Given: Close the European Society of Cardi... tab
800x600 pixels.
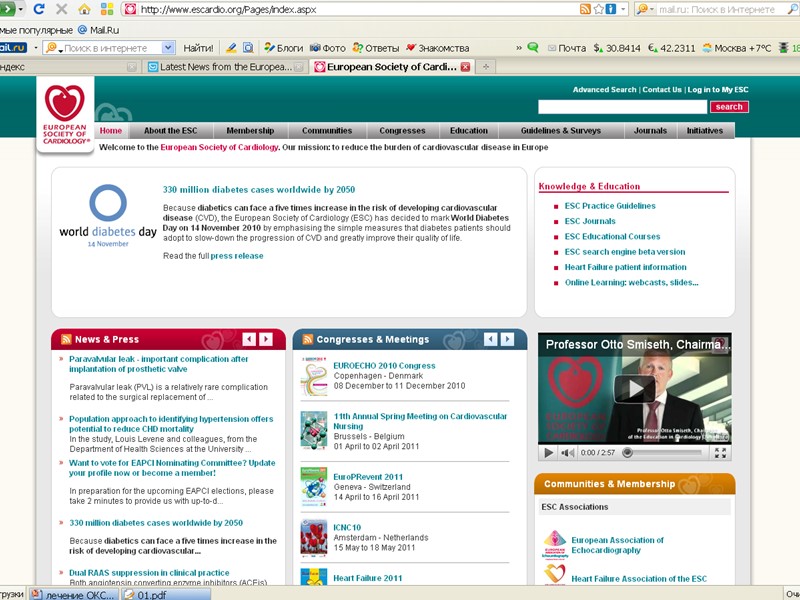Looking at the screenshot, I should 465,67.
